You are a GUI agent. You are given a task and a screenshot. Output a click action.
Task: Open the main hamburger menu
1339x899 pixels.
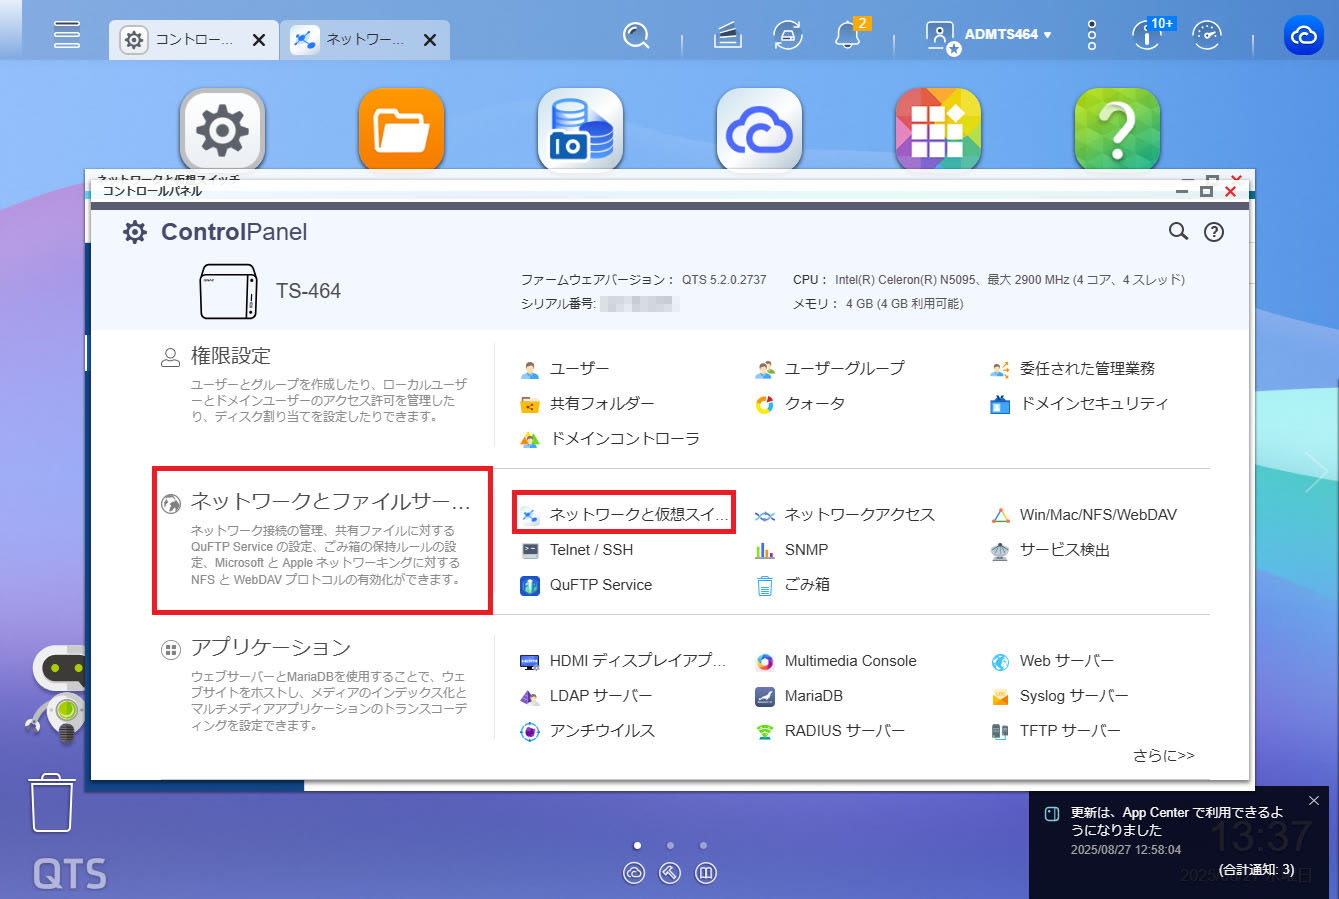point(67,35)
